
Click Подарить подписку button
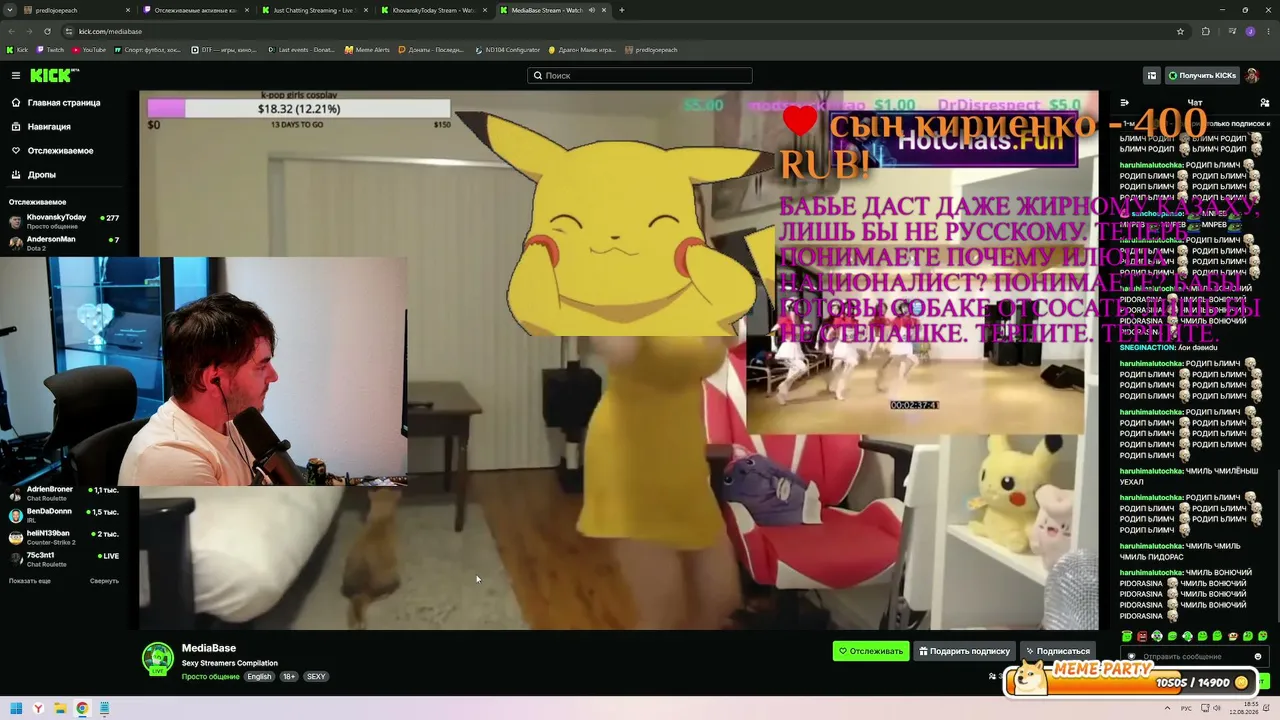coord(964,651)
